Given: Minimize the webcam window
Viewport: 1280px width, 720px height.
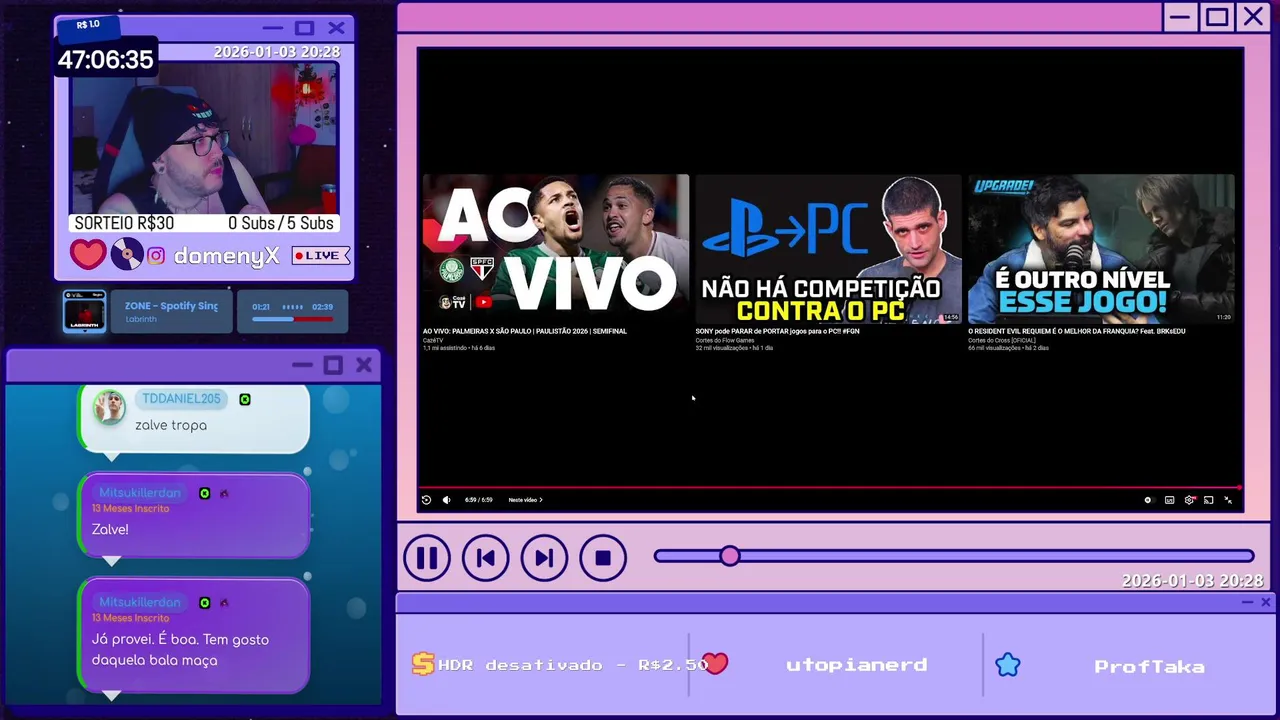Looking at the screenshot, I should point(272,29).
